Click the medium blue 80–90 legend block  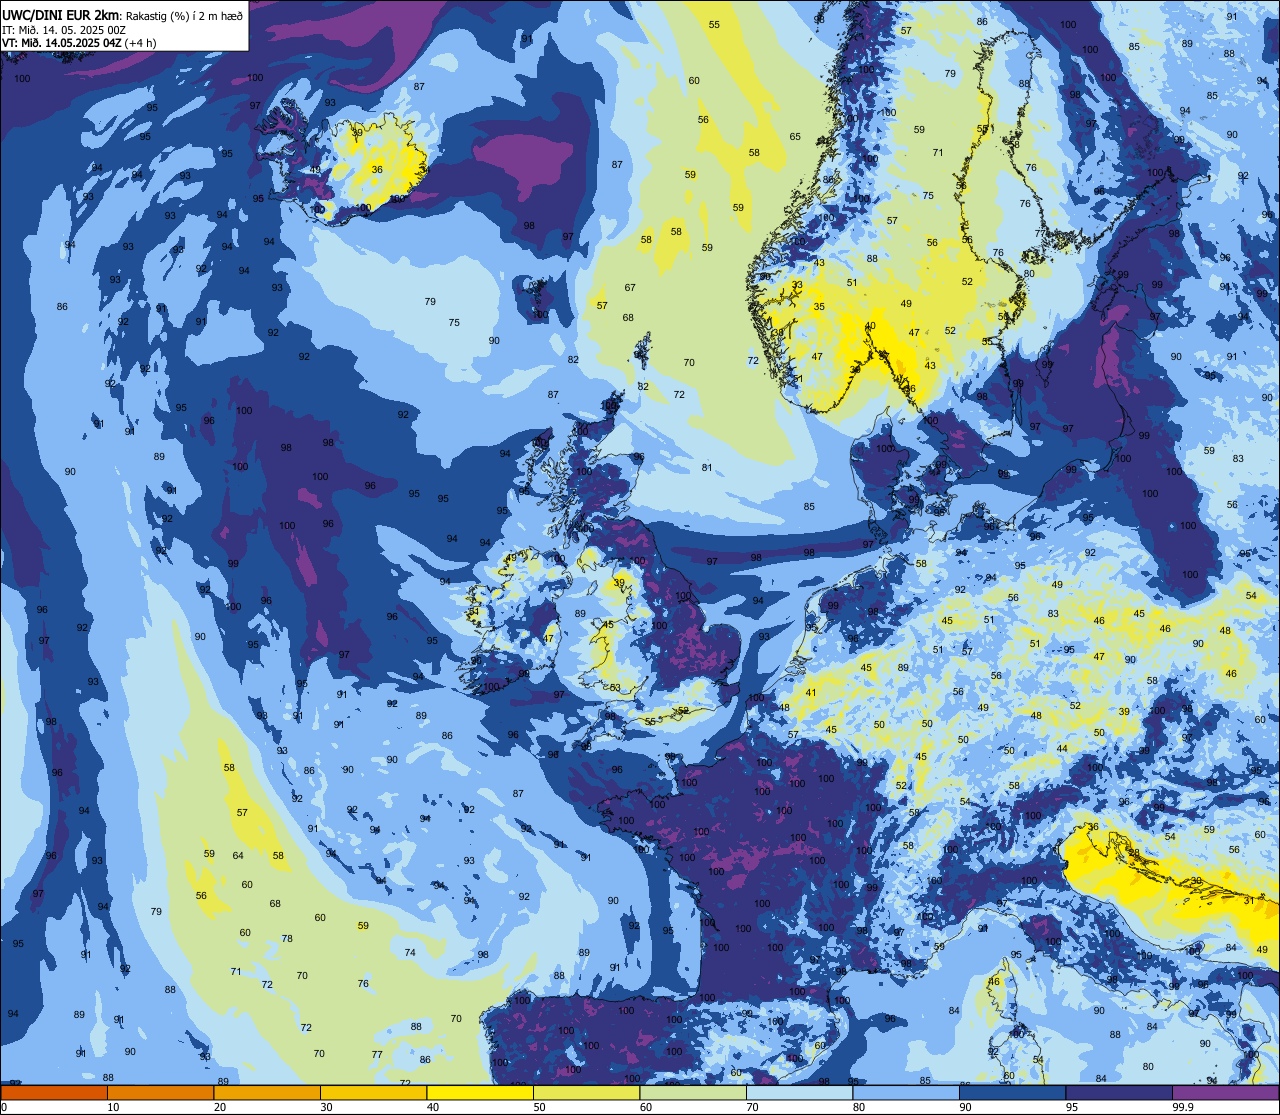906,1092
